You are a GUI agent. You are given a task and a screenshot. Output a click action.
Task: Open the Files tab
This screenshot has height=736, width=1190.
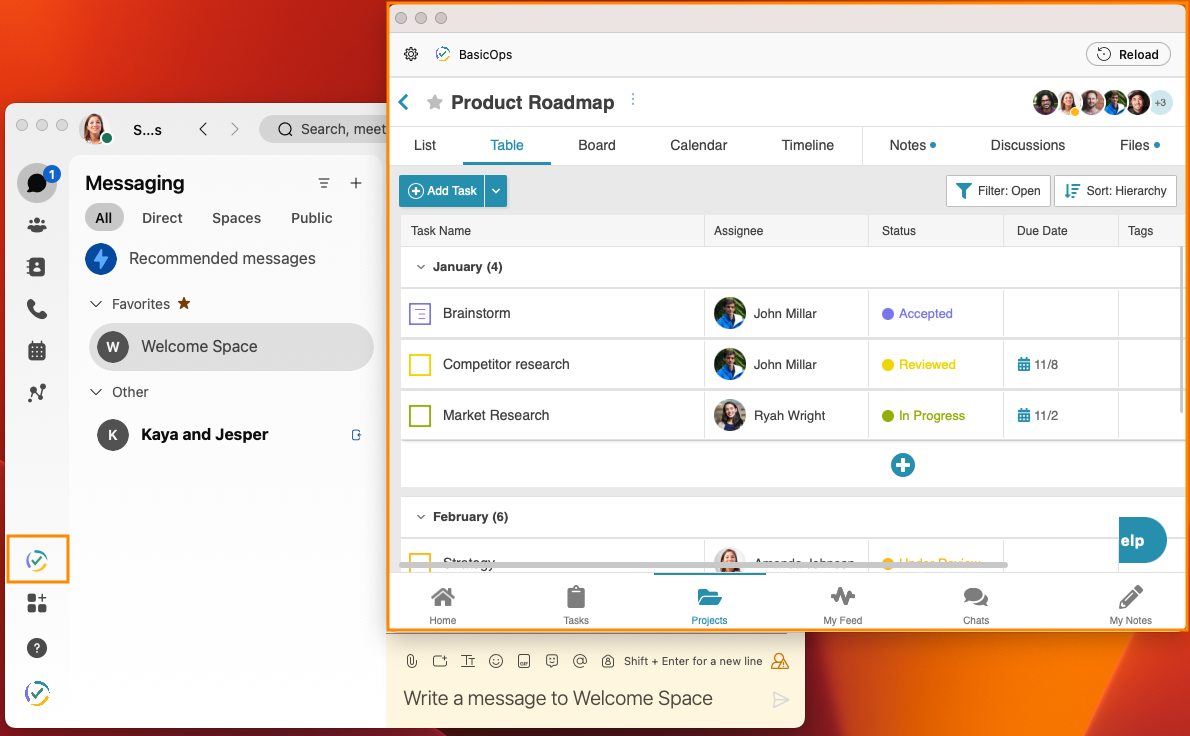click(1139, 145)
